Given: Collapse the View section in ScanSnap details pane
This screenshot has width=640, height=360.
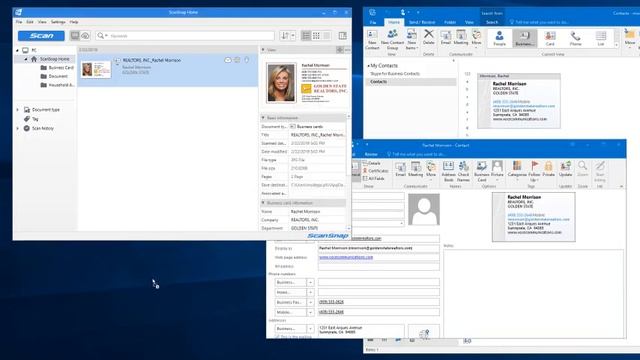Looking at the screenshot, I should (x=263, y=50).
